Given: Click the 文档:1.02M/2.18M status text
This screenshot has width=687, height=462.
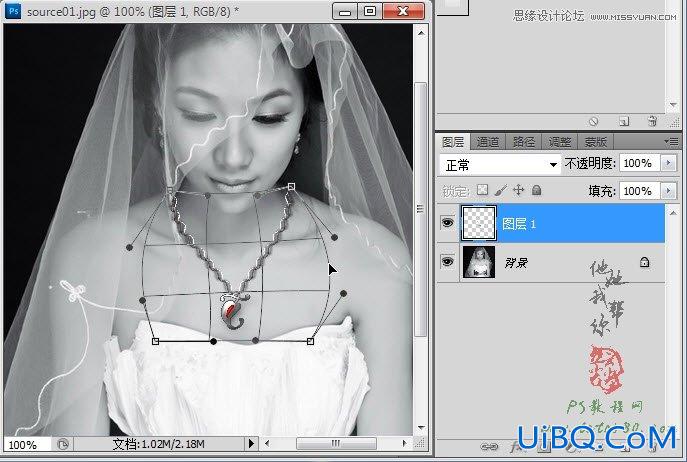Looking at the screenshot, I should [x=159, y=444].
